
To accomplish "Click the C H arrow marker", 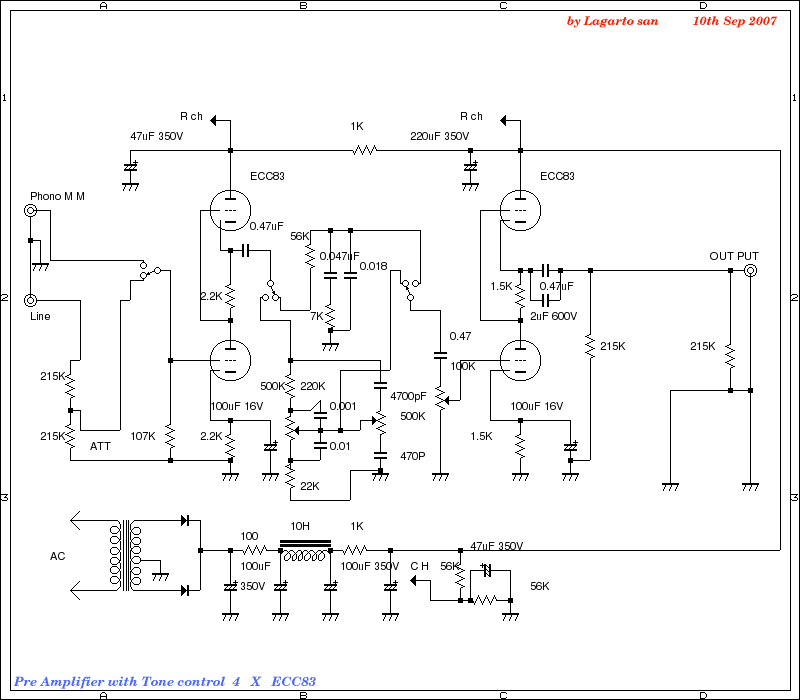I will 417,580.
